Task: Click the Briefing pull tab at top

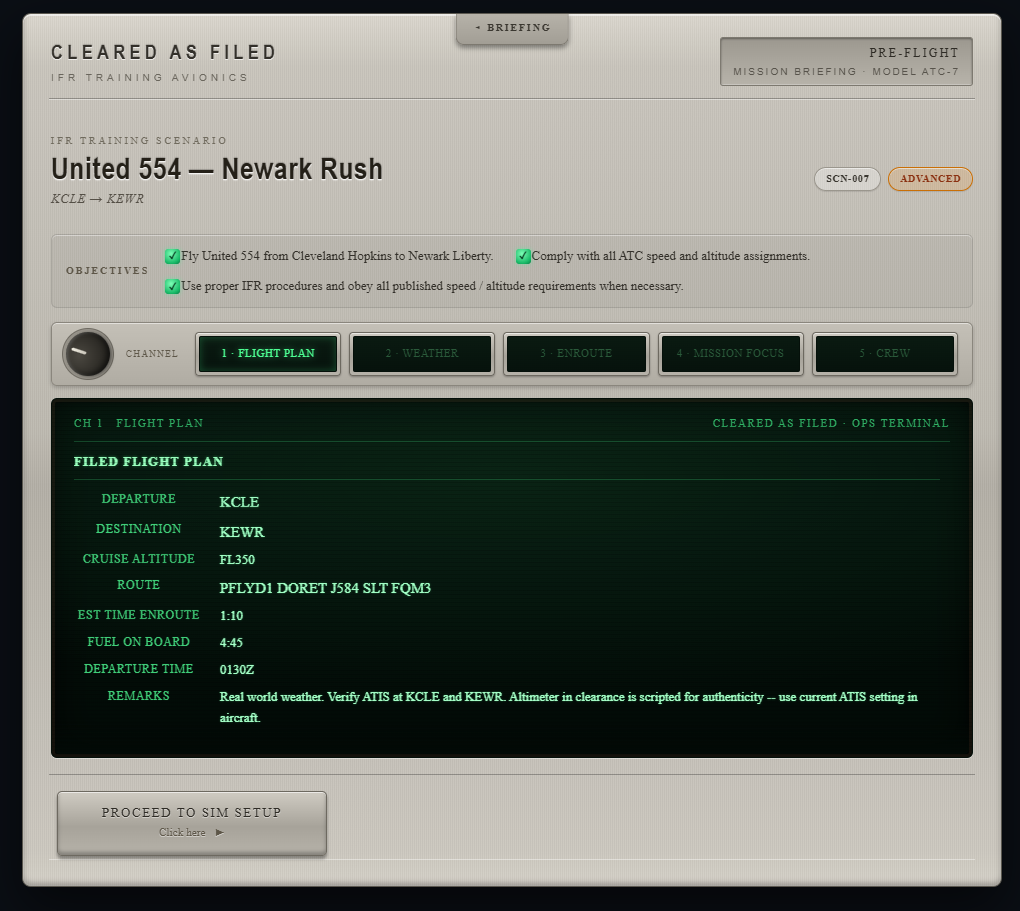Action: tap(512, 28)
